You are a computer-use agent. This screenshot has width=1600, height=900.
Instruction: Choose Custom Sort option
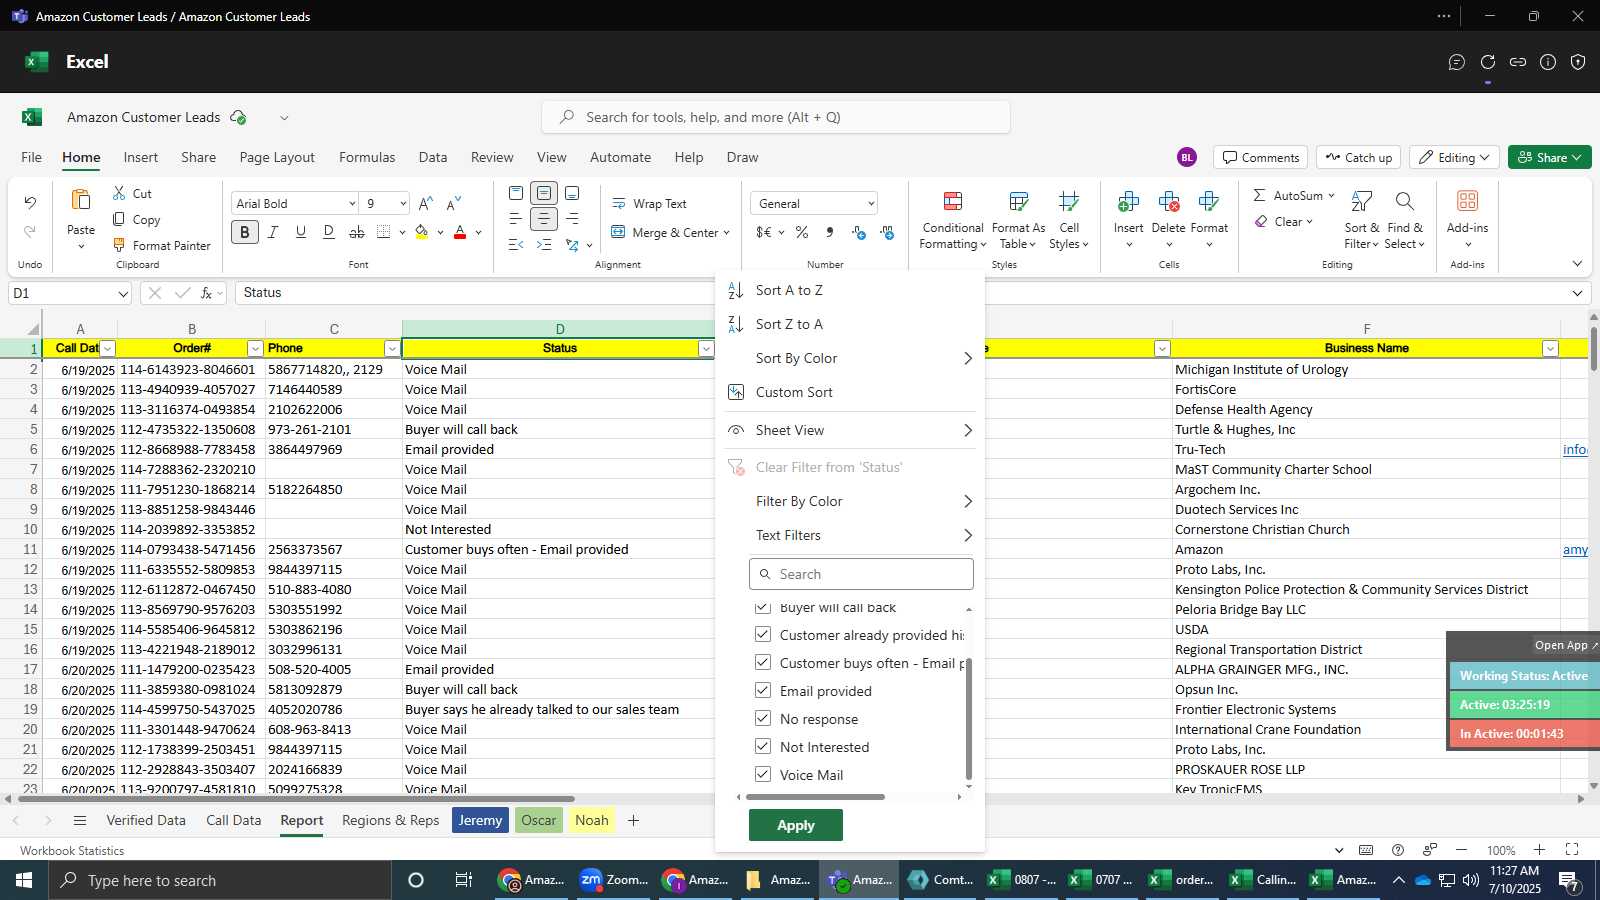pos(850,392)
